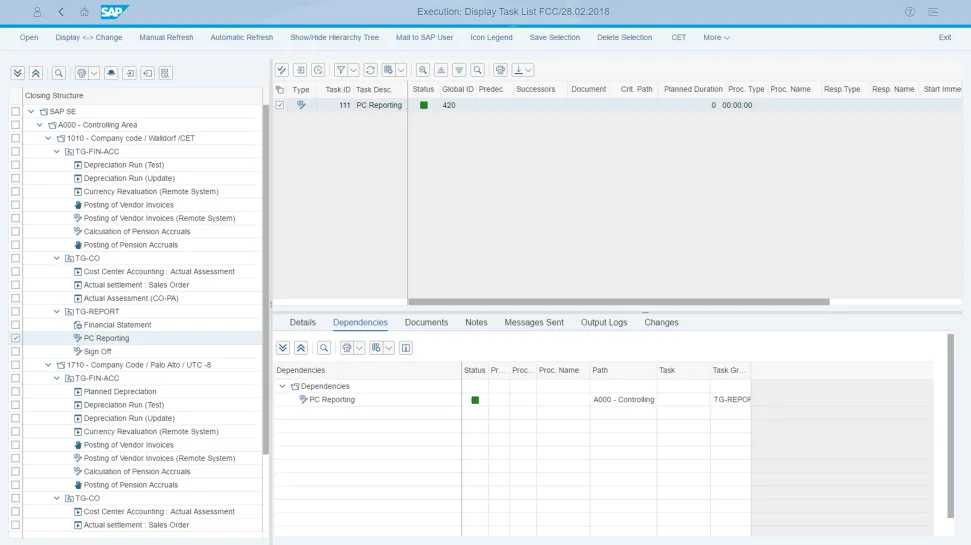Image resolution: width=971 pixels, height=545 pixels.
Task: Collapse all nodes in Dependencies toolbar
Action: [300, 348]
